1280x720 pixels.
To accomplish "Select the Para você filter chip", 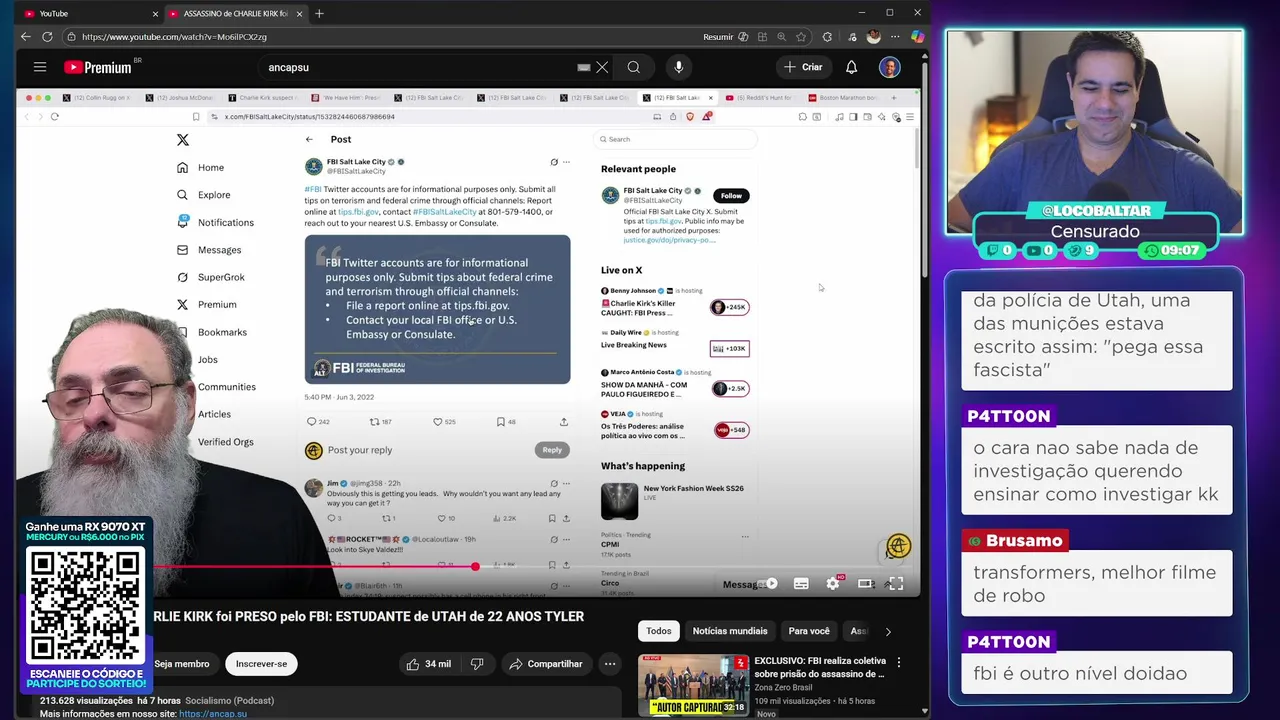I will pos(809,631).
